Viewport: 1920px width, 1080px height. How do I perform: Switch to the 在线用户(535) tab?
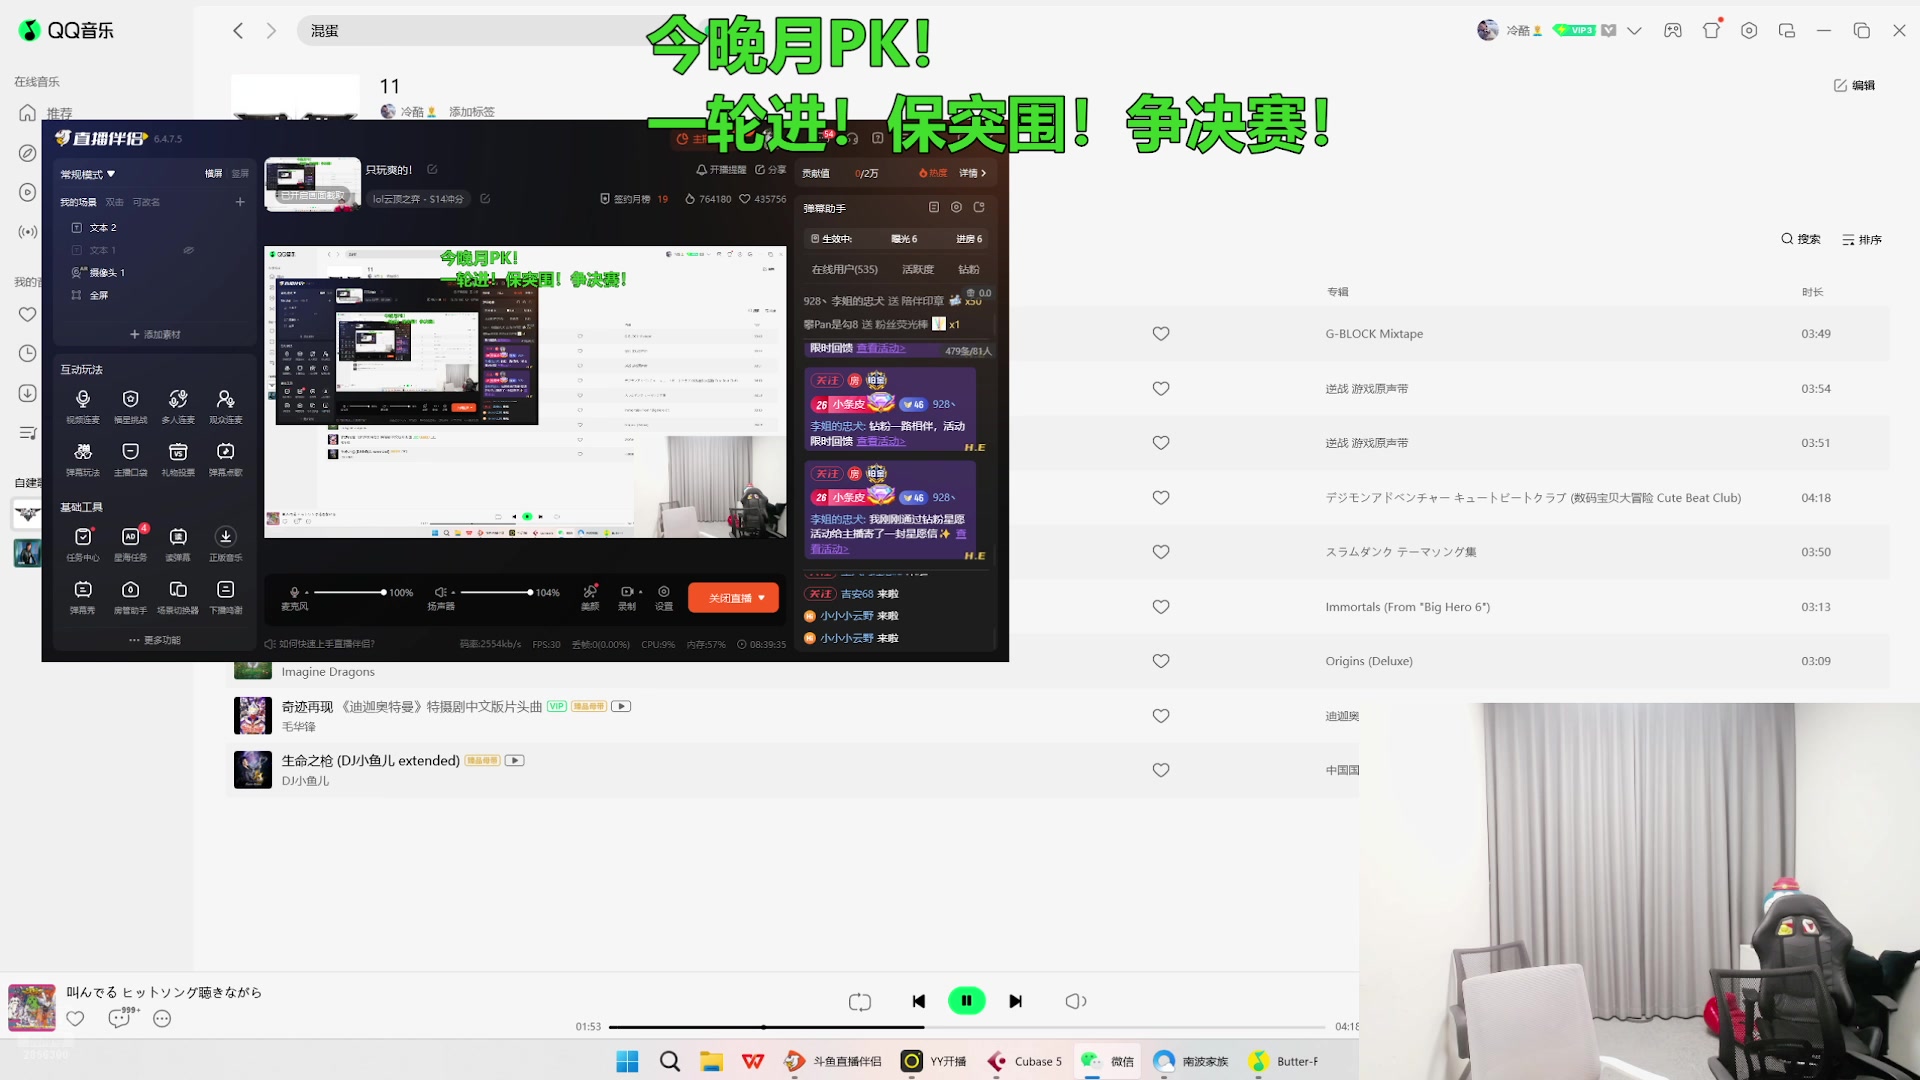point(845,269)
